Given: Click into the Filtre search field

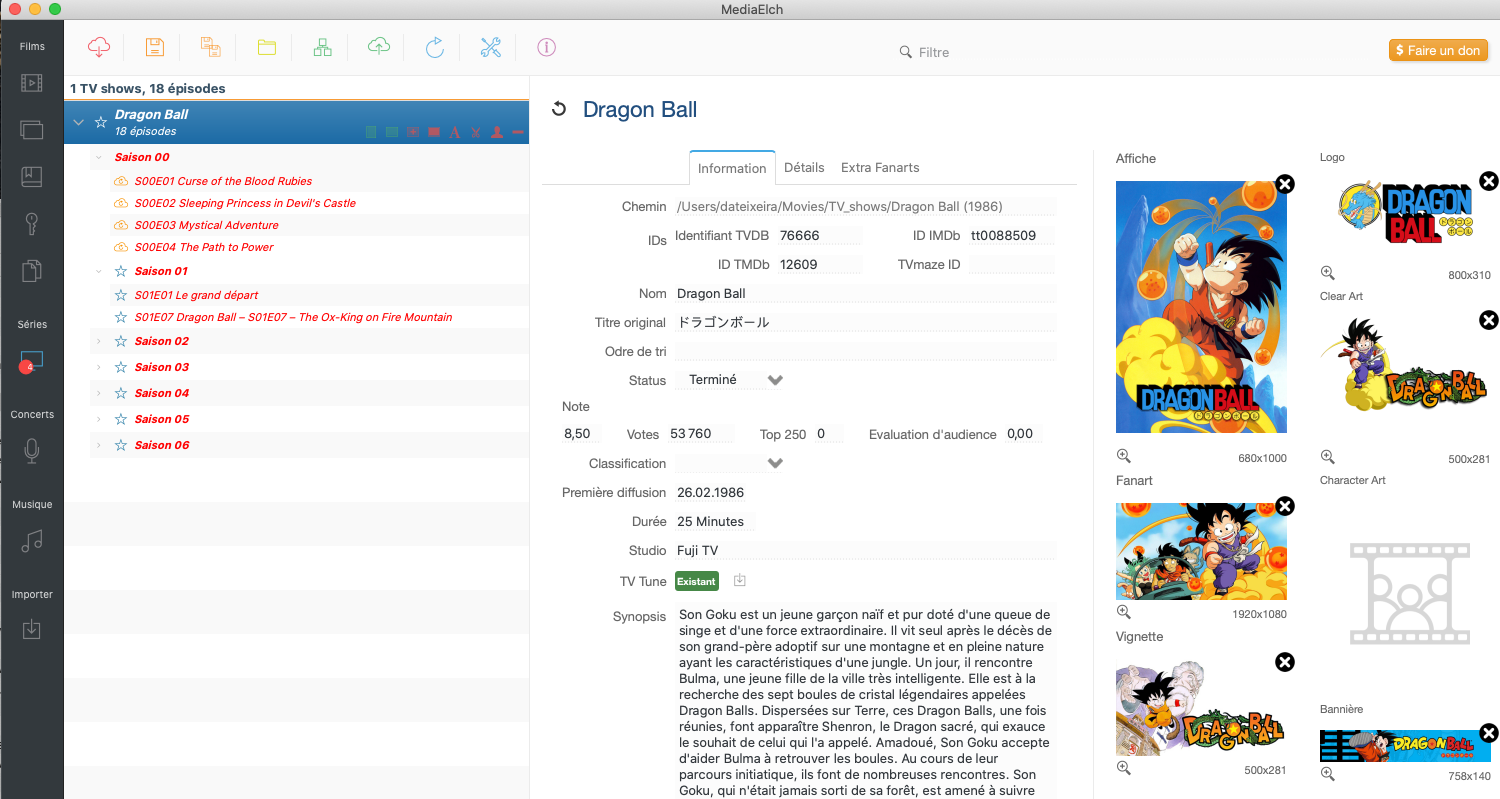Looking at the screenshot, I should click(x=960, y=52).
